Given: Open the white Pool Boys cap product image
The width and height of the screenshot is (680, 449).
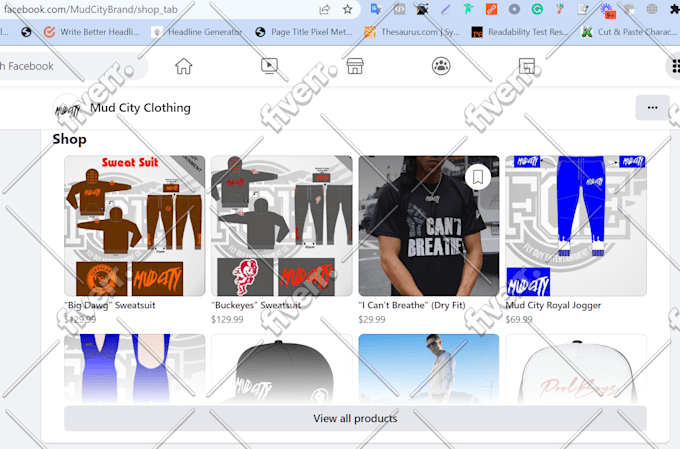Looking at the screenshot, I should 576,369.
